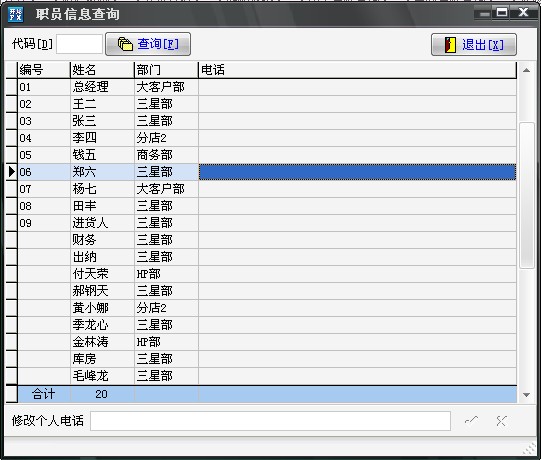Click the 部门 column header
Image resolution: width=541 pixels, height=460 pixels.
pos(166,70)
